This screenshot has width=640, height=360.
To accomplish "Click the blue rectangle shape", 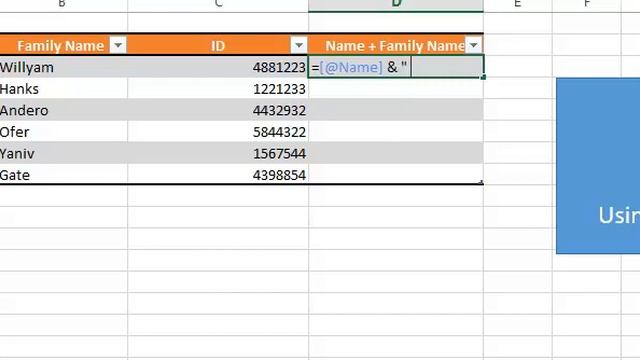I will [x=598, y=166].
